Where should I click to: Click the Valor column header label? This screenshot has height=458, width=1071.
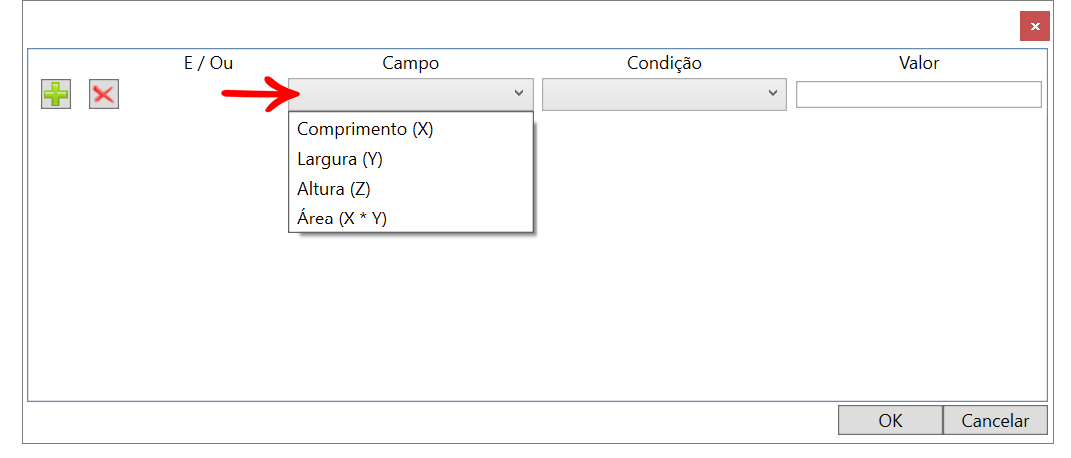(x=919, y=63)
